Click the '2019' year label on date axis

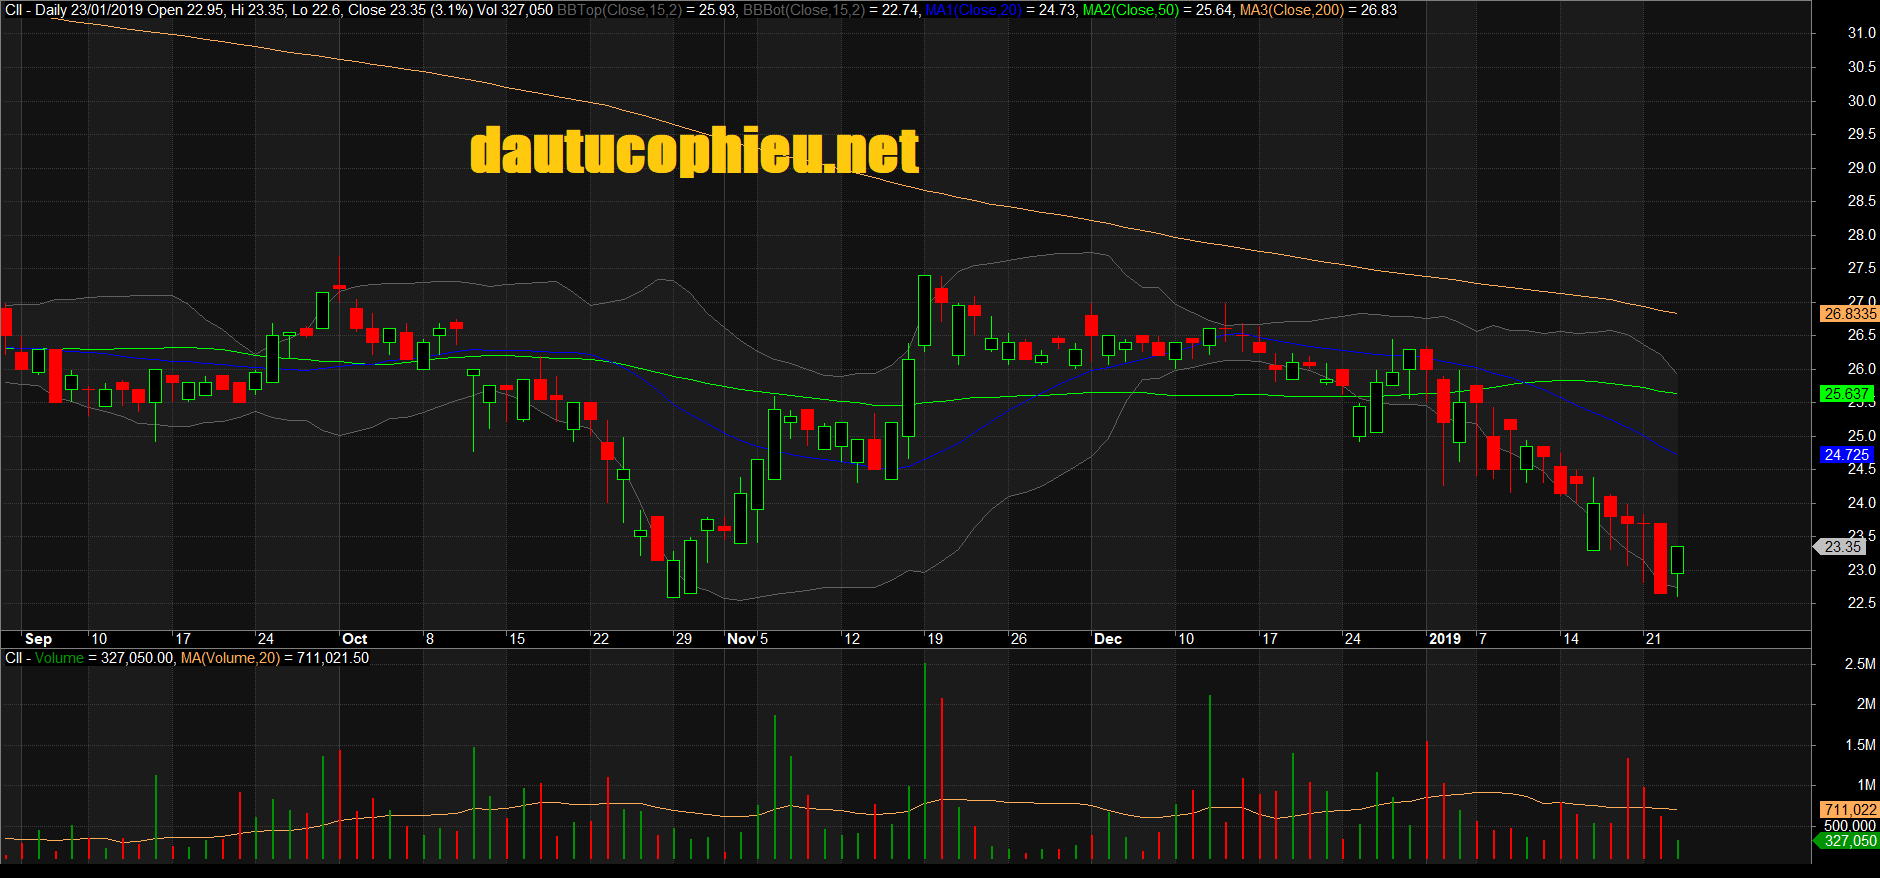pos(1444,639)
